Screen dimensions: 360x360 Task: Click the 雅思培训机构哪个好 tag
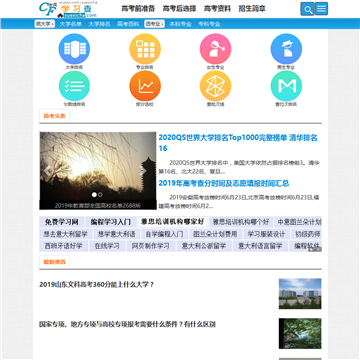pyautogui.click(x=241, y=222)
